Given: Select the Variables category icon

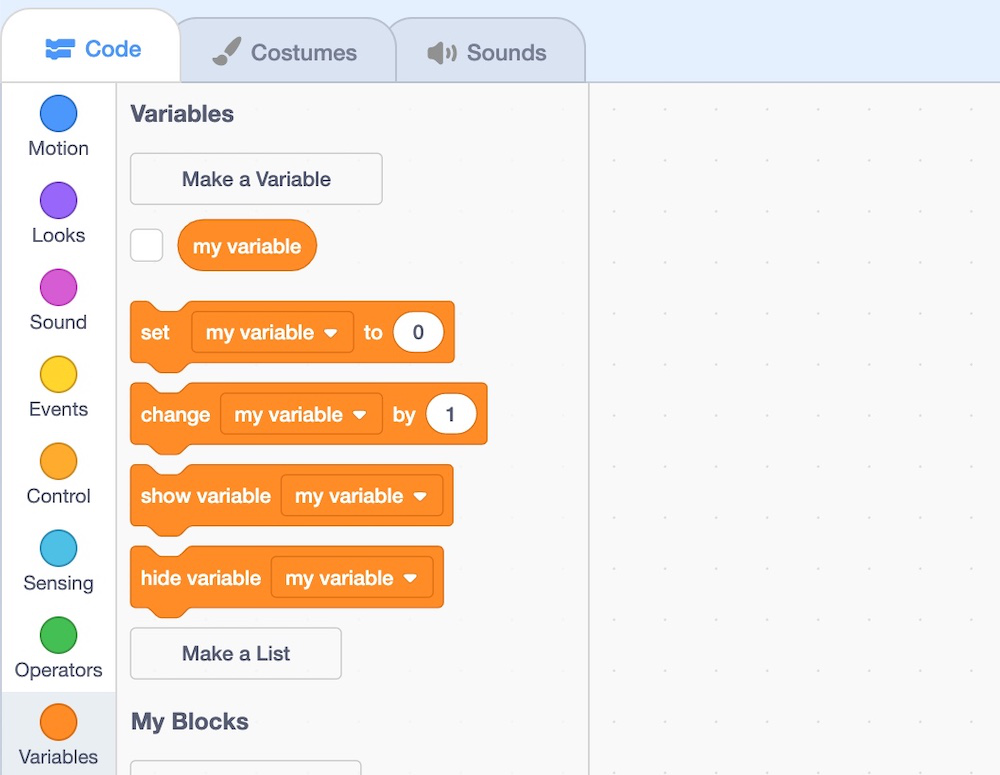Looking at the screenshot, I should pyautogui.click(x=58, y=723).
